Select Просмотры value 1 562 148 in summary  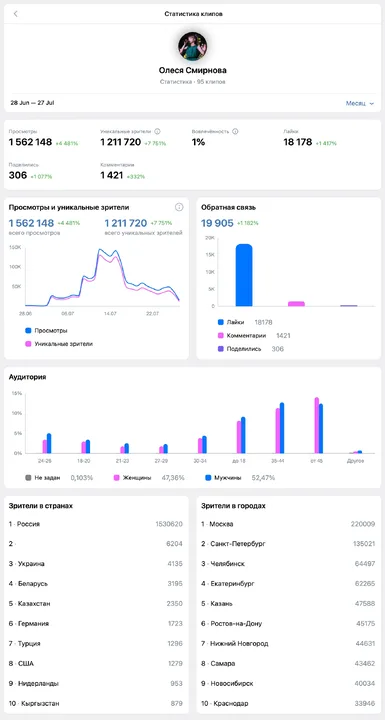click(x=30, y=142)
